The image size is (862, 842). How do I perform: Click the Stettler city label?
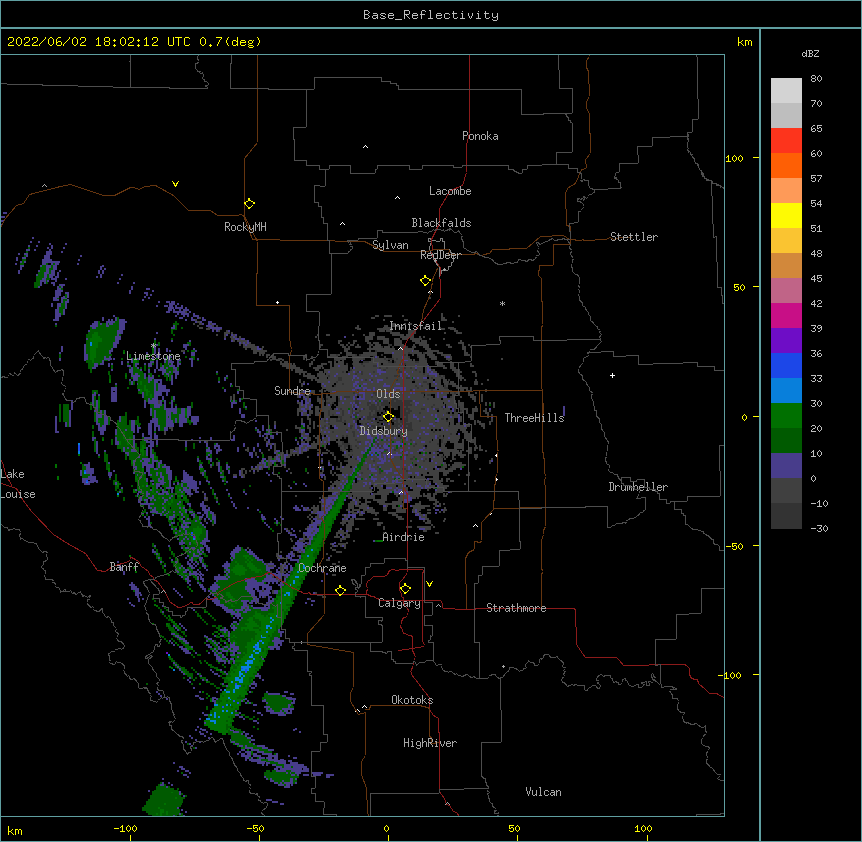pos(634,237)
